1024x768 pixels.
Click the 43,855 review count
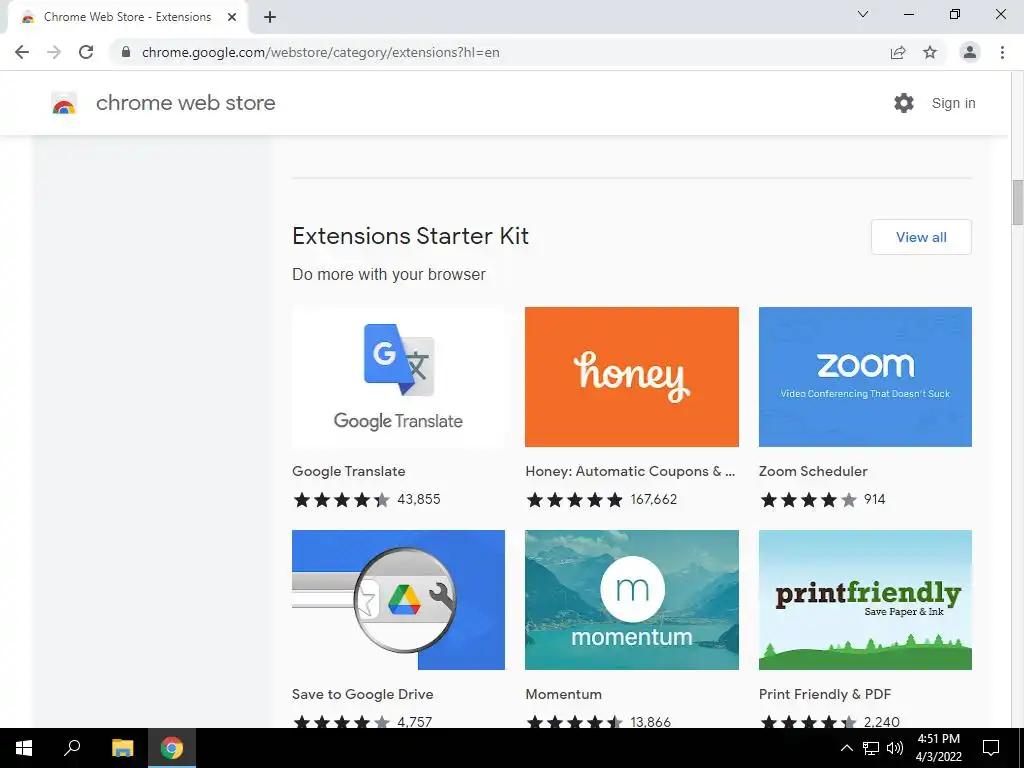[x=419, y=500]
